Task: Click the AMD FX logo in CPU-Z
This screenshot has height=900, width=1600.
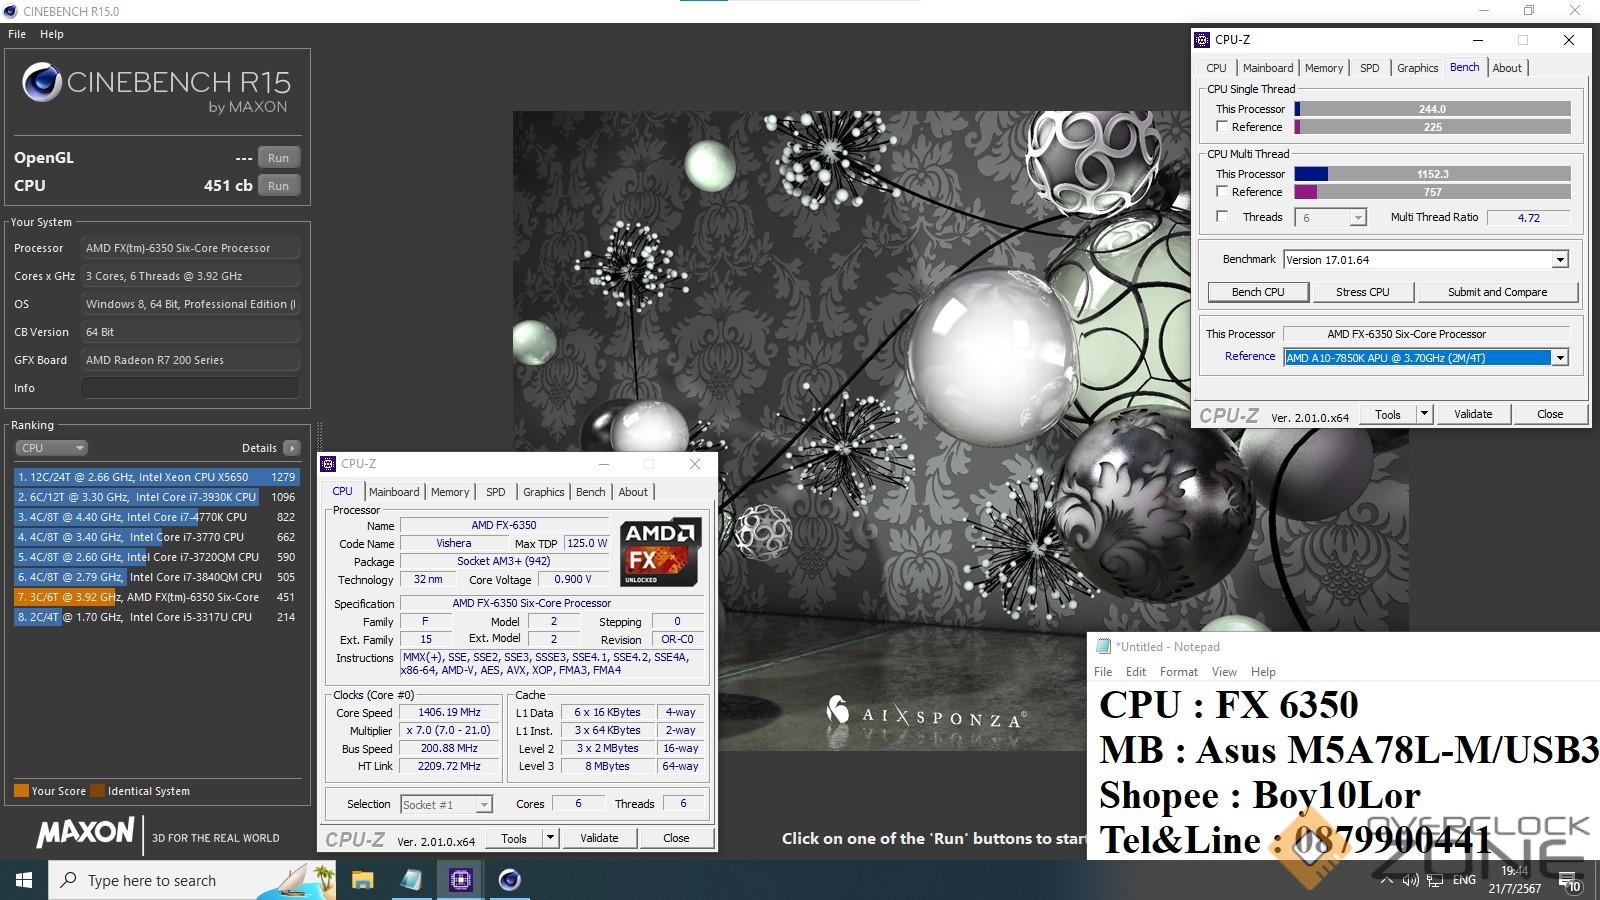Action: [660, 551]
